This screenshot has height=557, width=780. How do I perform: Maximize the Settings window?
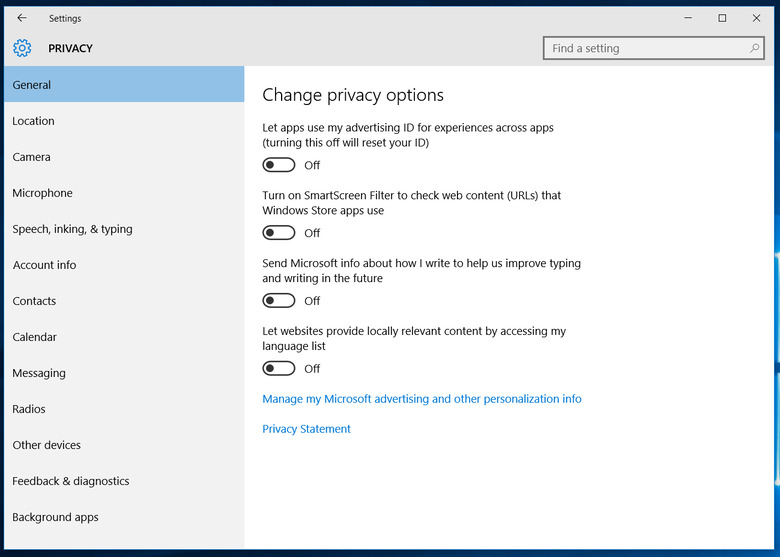(x=722, y=18)
